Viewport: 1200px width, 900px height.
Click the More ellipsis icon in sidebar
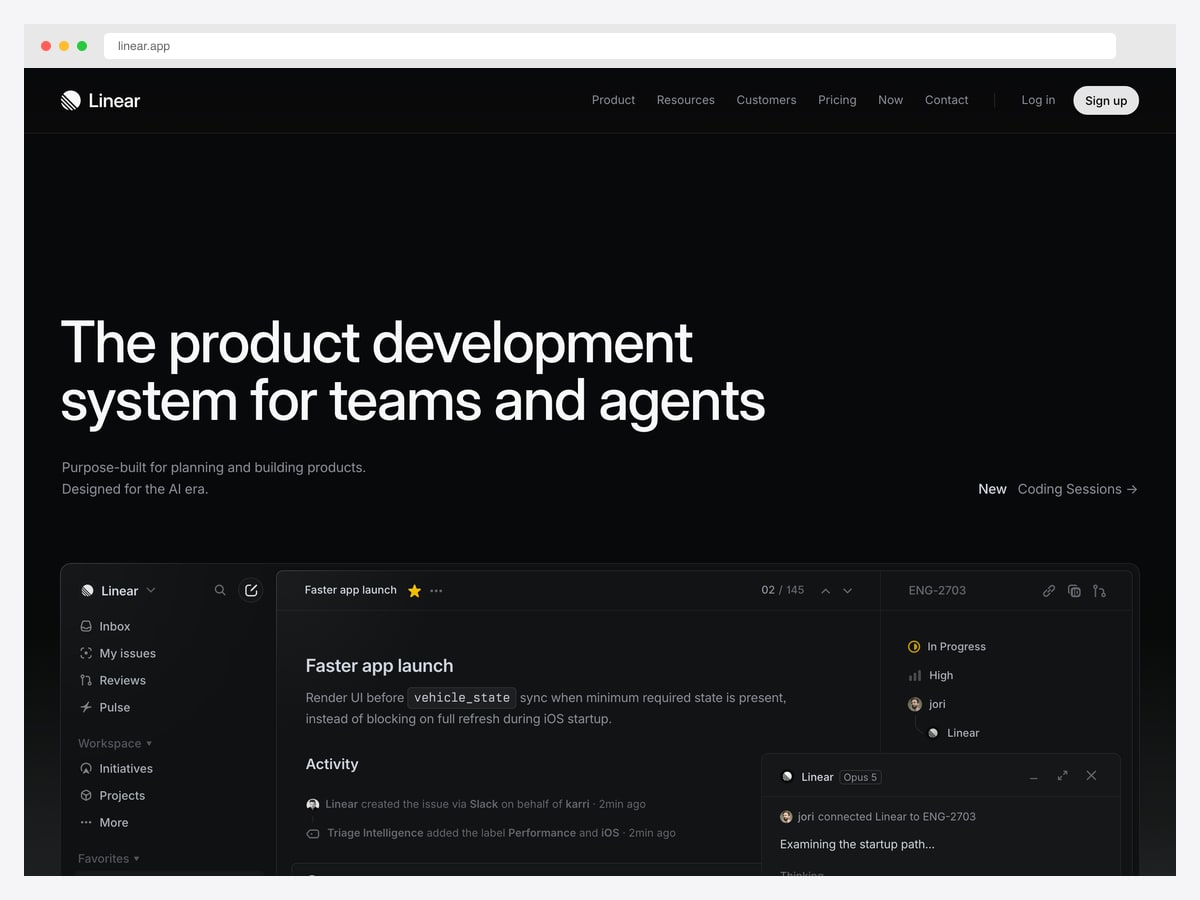click(86, 823)
